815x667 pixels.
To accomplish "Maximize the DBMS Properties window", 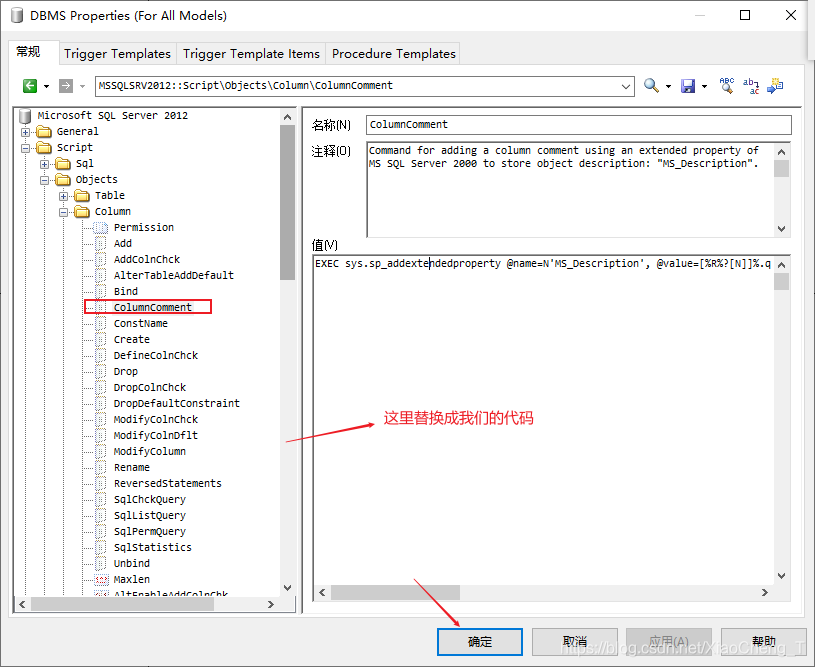I will coord(745,15).
